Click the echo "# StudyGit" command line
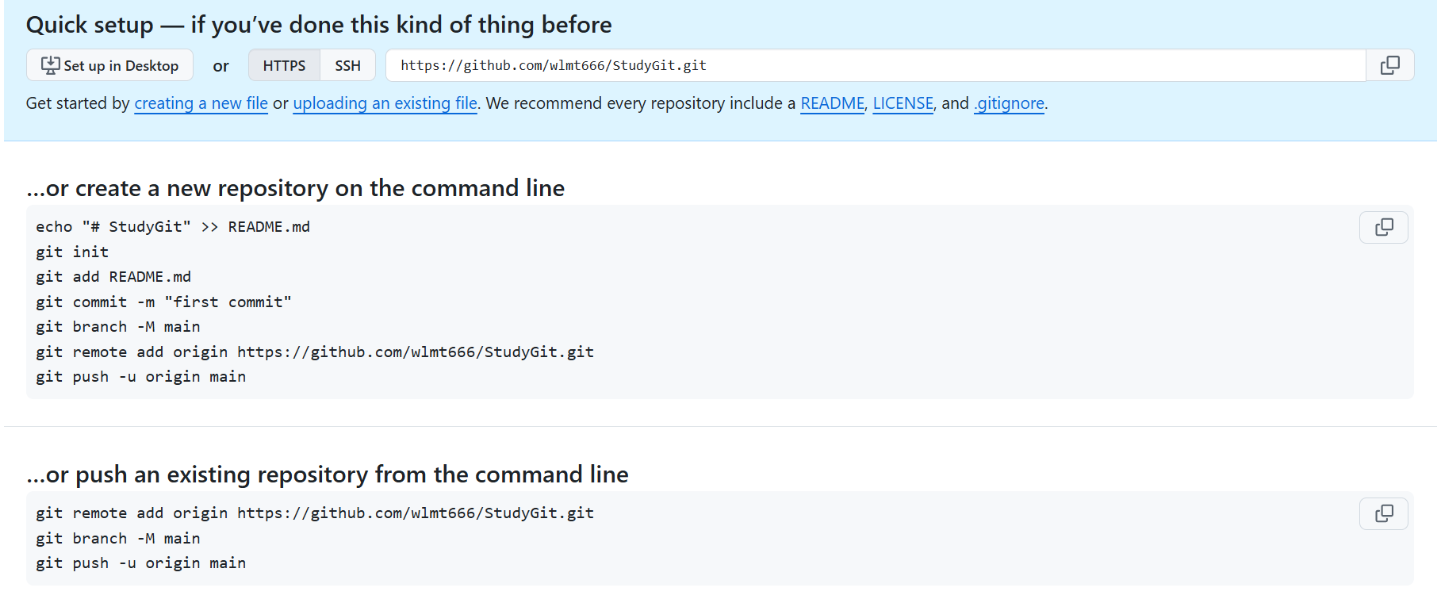 [x=173, y=227]
